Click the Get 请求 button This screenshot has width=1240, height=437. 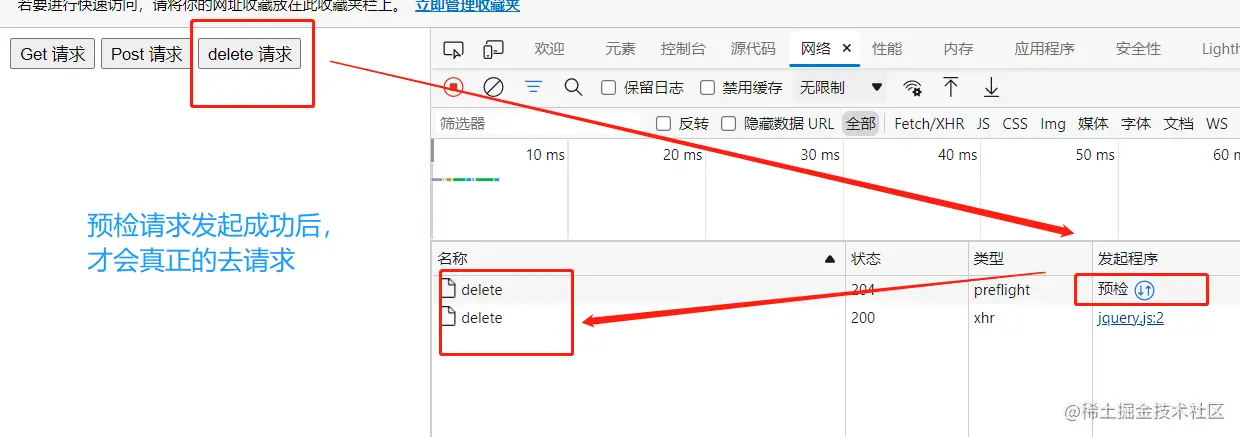coord(53,54)
